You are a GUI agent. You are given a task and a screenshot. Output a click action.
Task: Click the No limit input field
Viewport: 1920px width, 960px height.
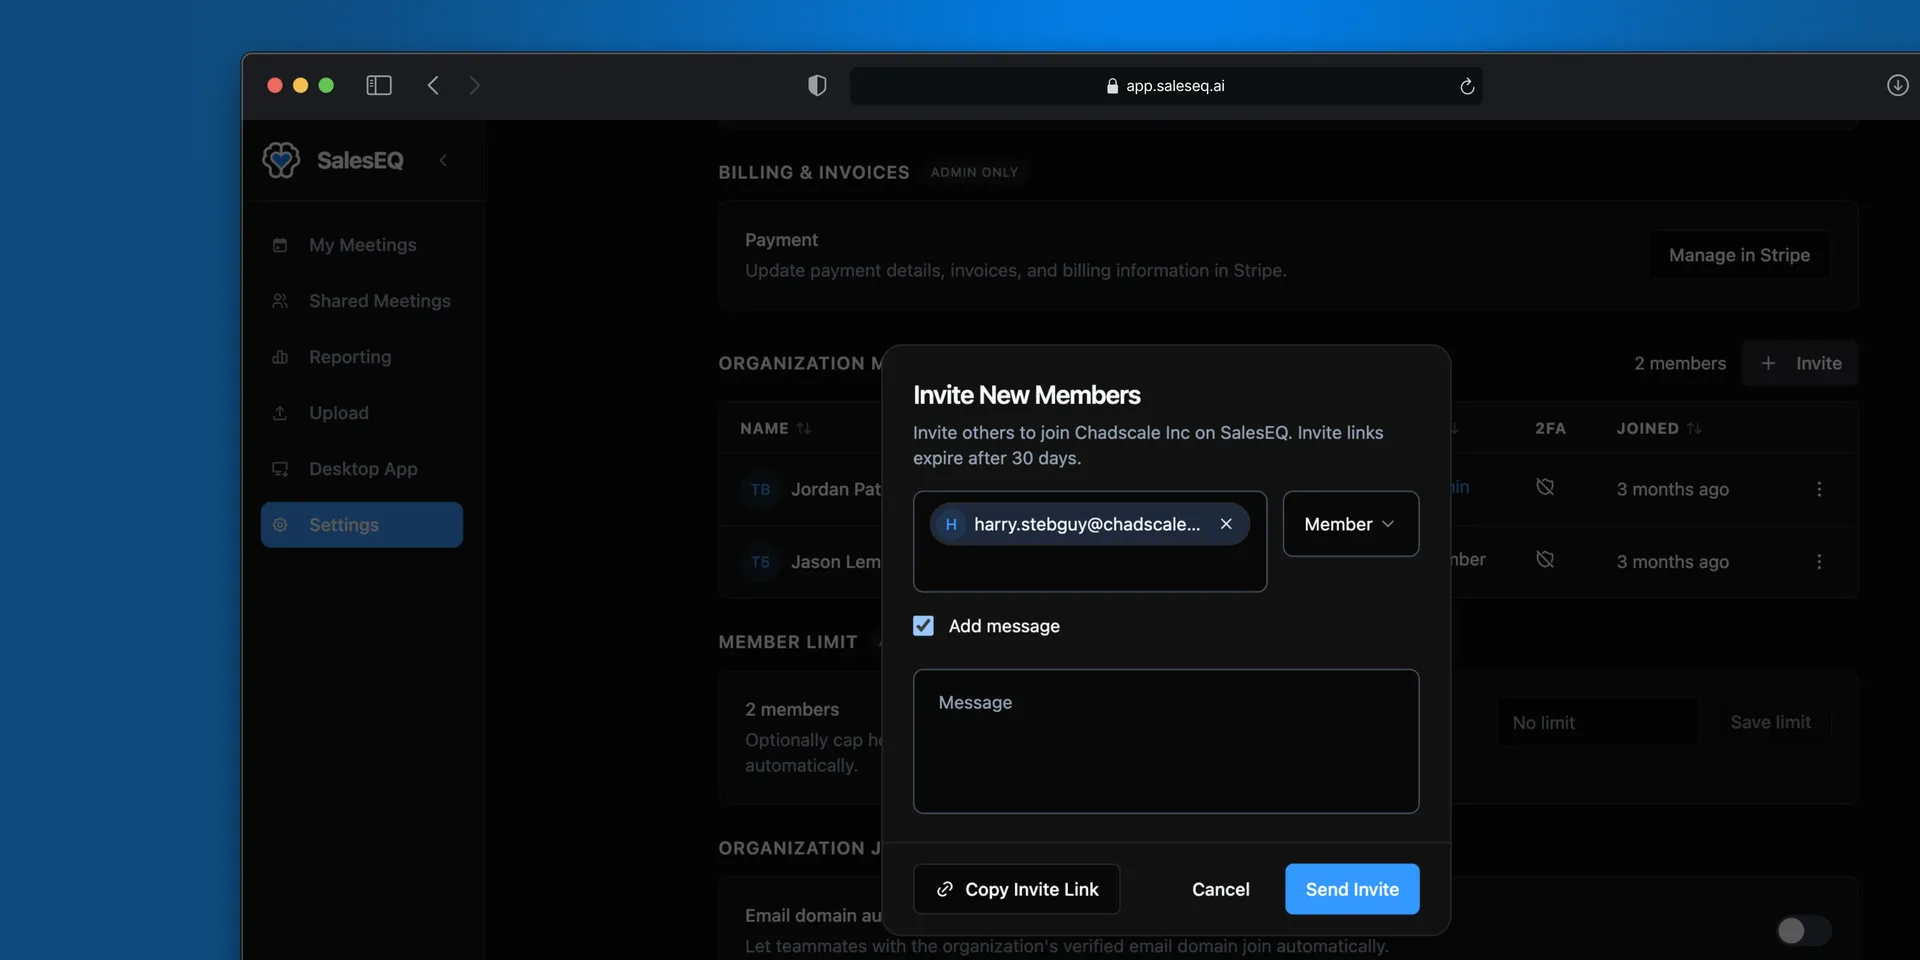1597,722
